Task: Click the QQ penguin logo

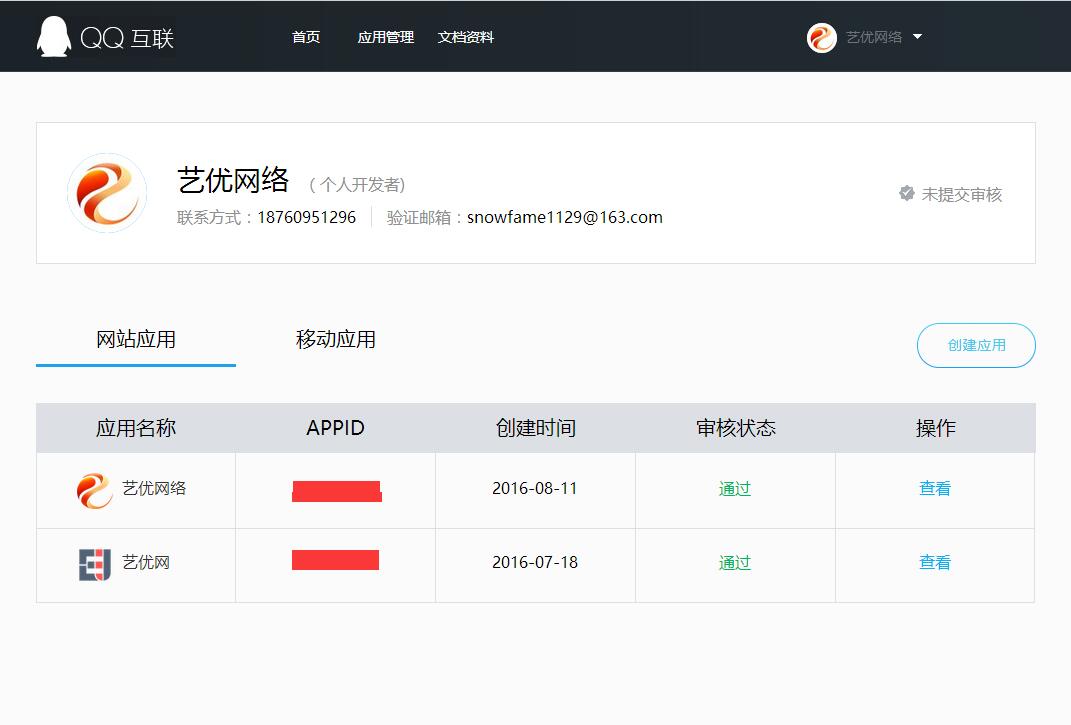Action: [x=53, y=36]
